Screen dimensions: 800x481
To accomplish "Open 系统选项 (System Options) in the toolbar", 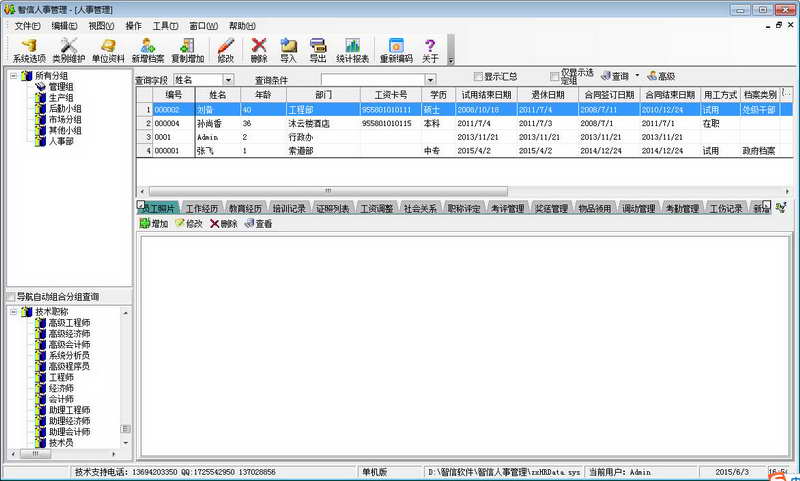I will point(29,50).
